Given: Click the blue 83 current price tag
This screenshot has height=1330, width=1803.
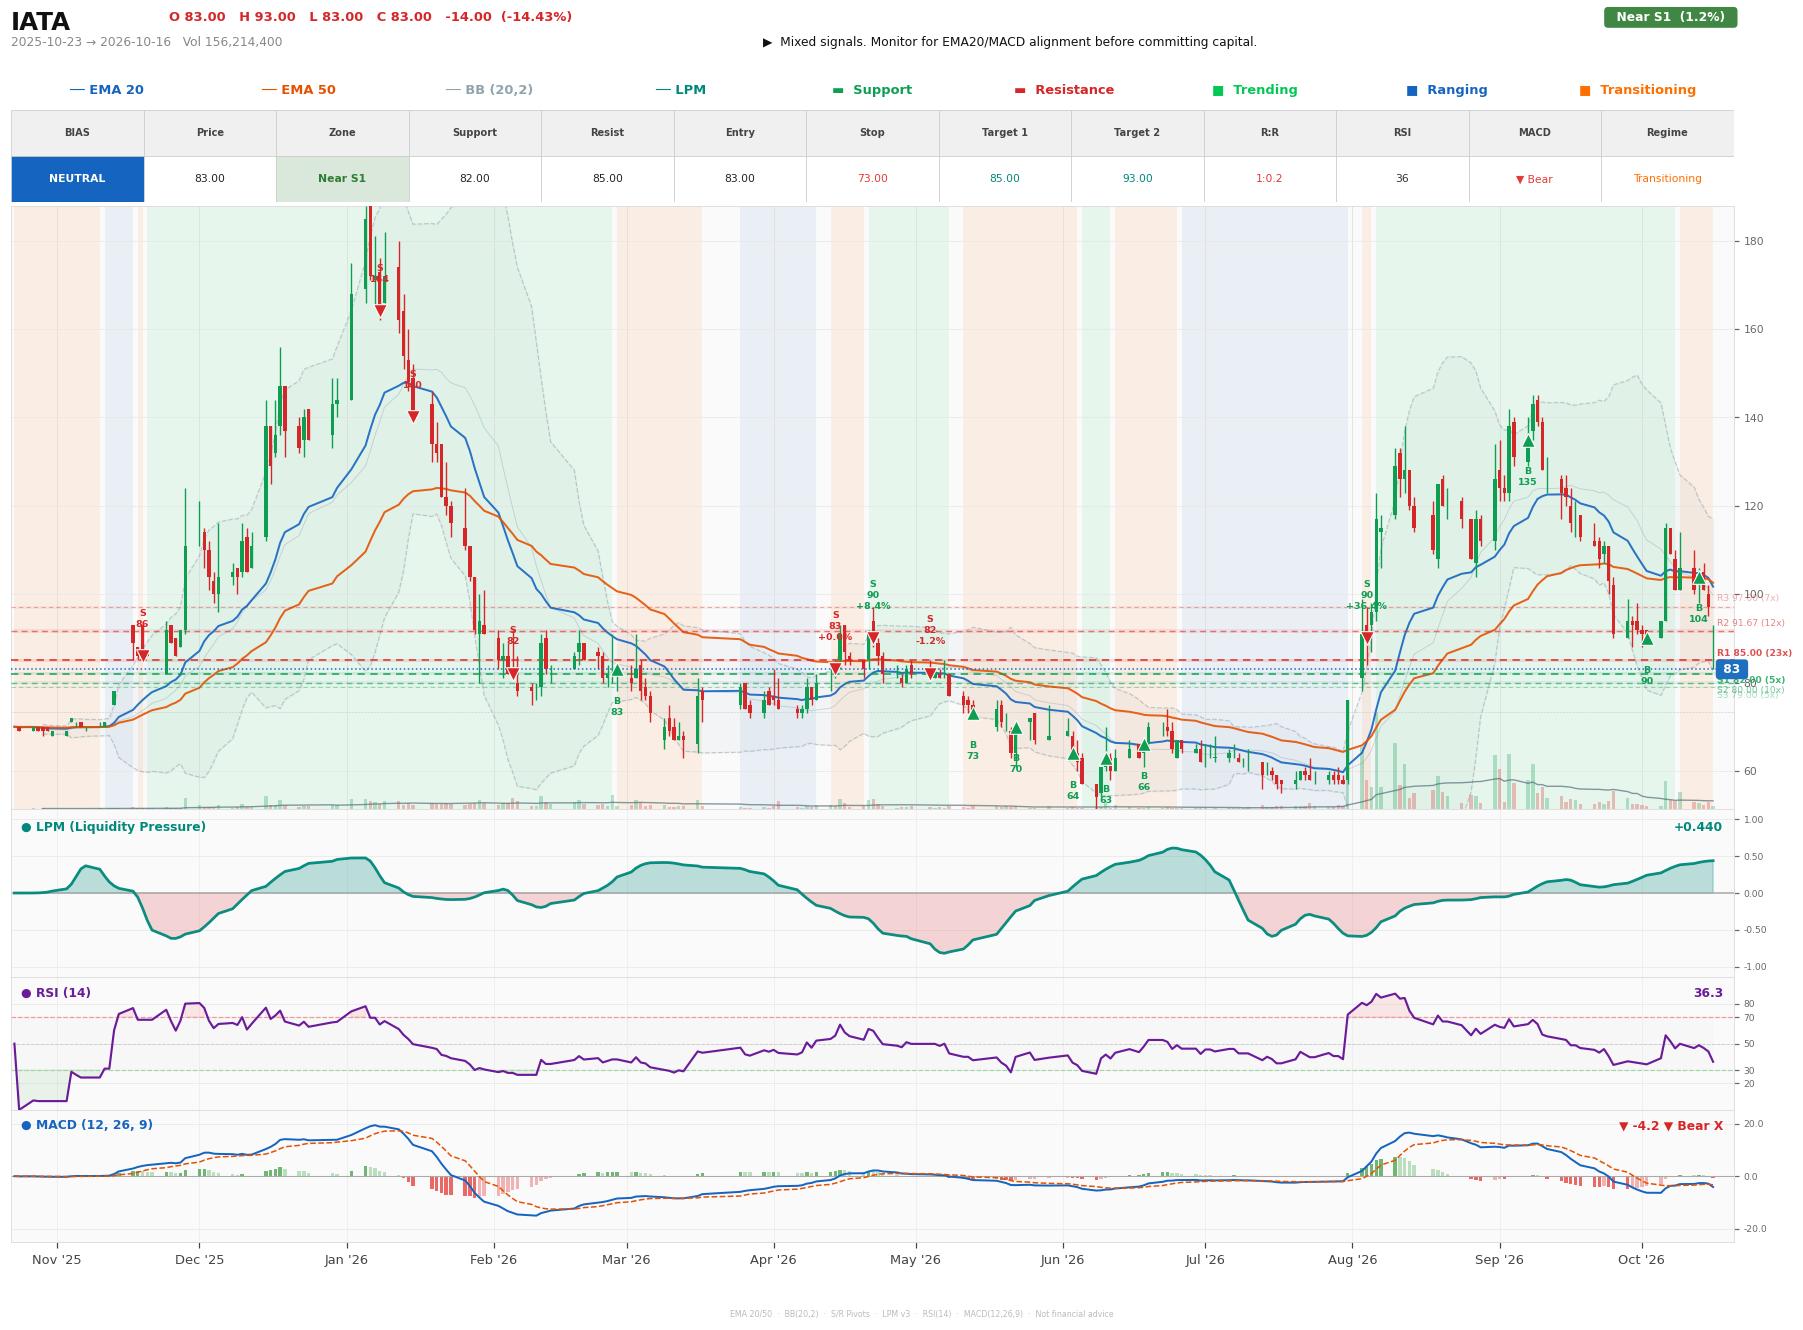Looking at the screenshot, I should click(x=1731, y=669).
